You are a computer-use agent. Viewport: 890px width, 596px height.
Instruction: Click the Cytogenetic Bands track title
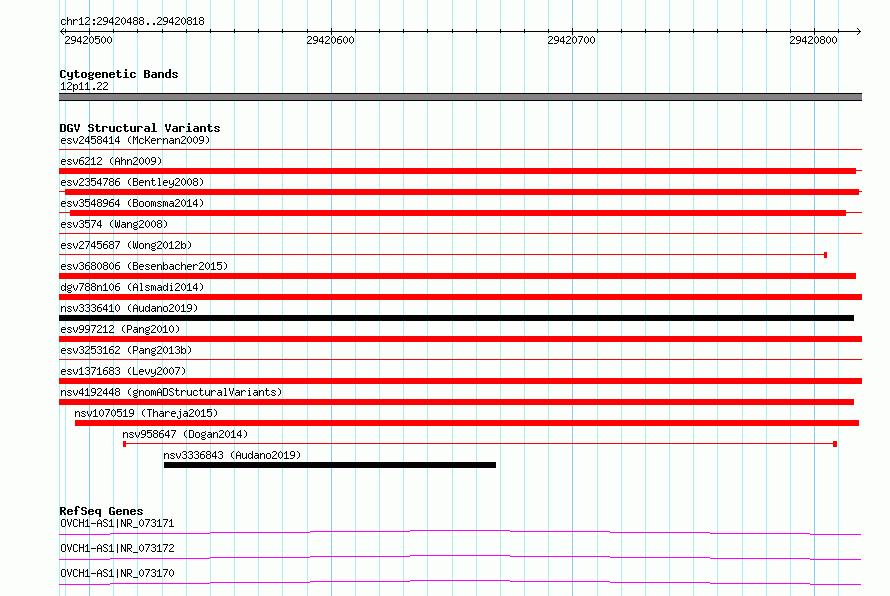point(119,74)
